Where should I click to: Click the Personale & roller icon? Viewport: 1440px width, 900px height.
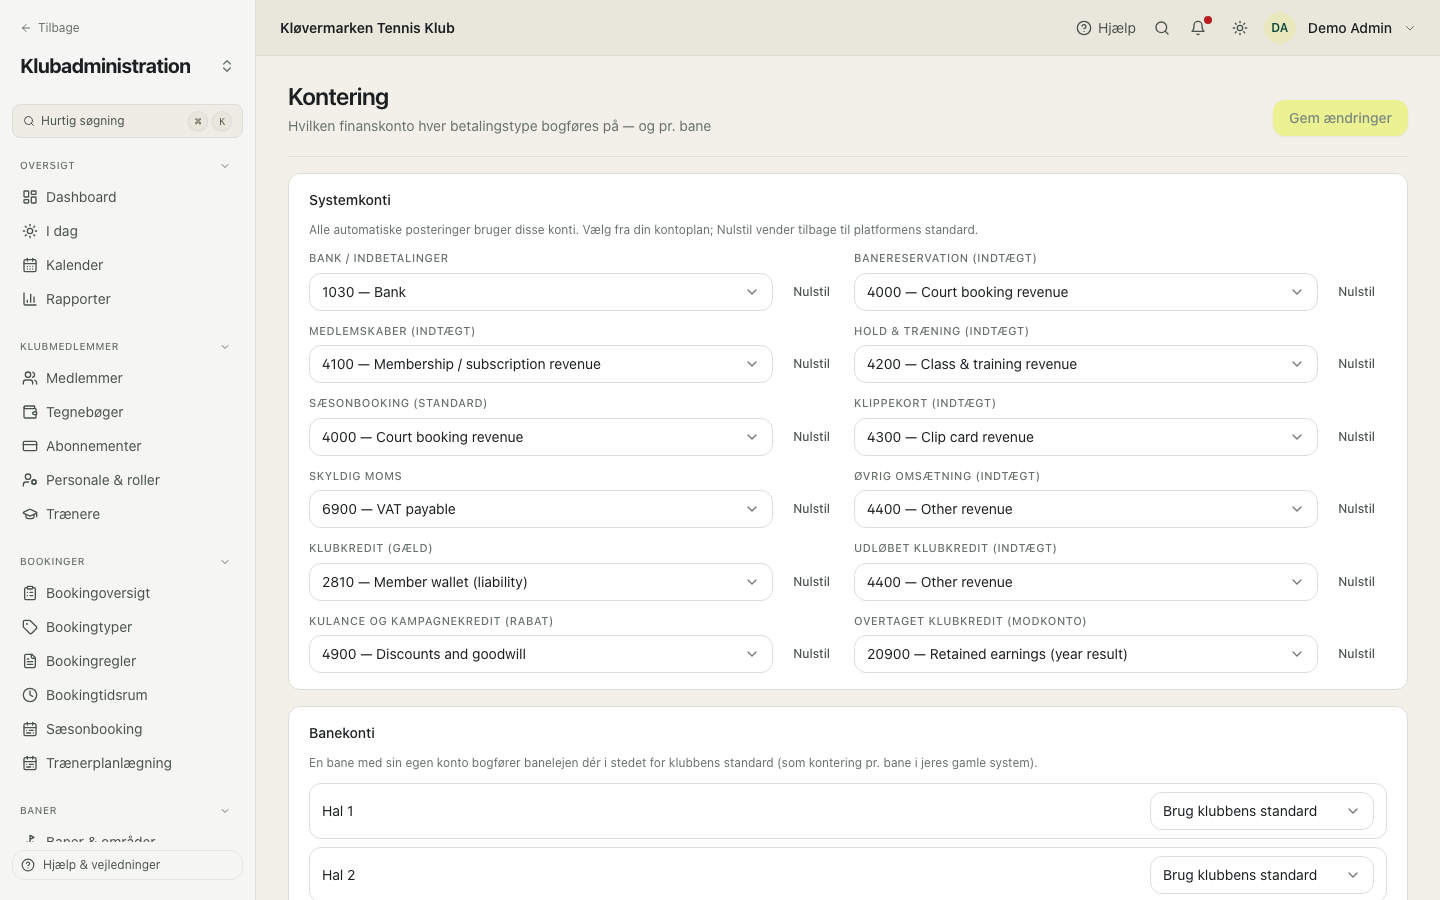tap(30, 480)
